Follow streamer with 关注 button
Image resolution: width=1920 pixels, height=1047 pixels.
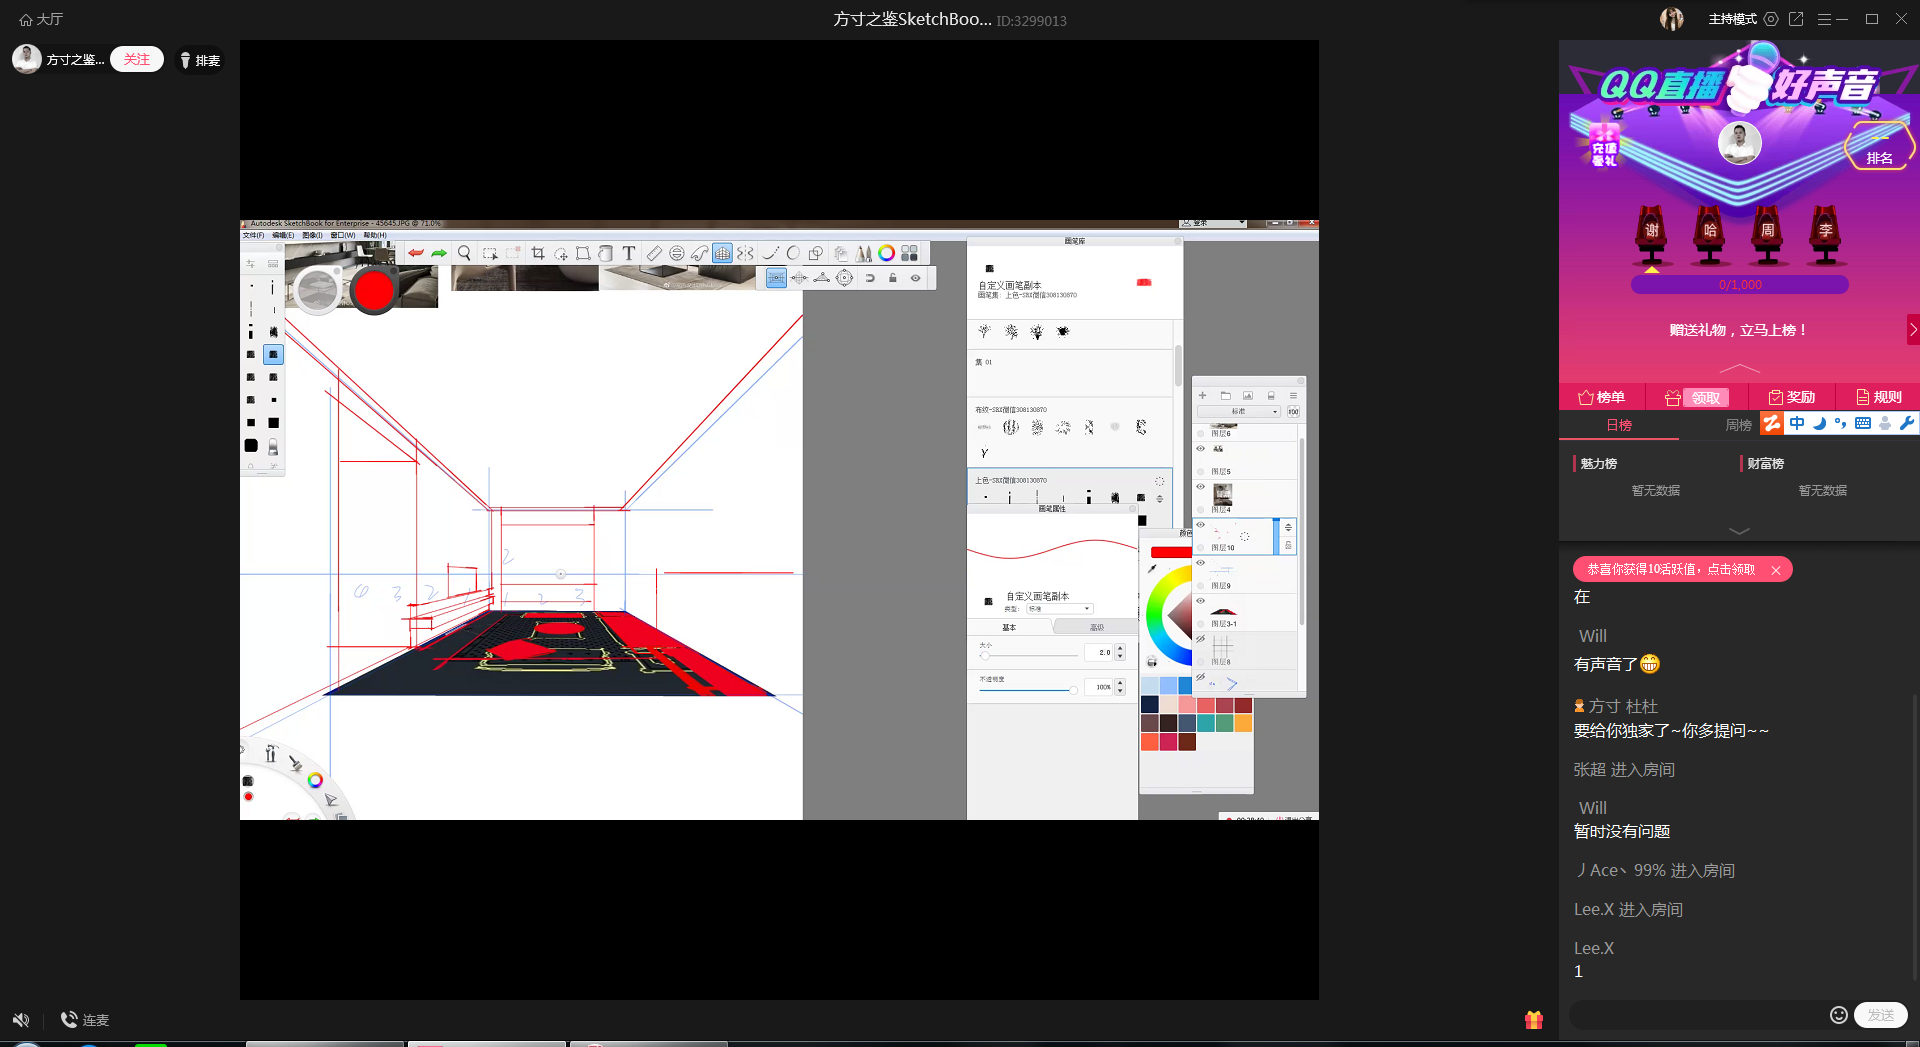(137, 59)
